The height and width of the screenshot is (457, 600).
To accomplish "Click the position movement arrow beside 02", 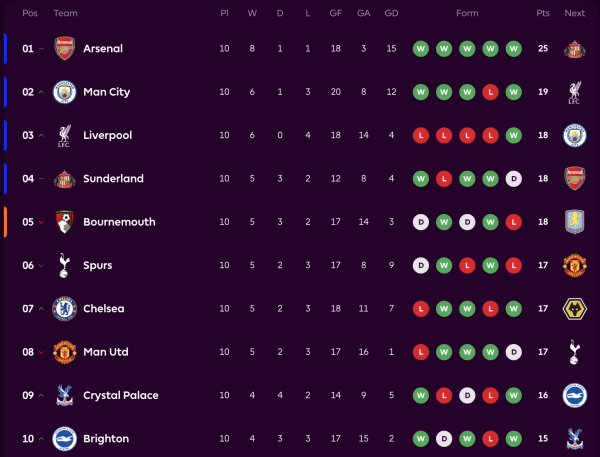I will coord(41,92).
